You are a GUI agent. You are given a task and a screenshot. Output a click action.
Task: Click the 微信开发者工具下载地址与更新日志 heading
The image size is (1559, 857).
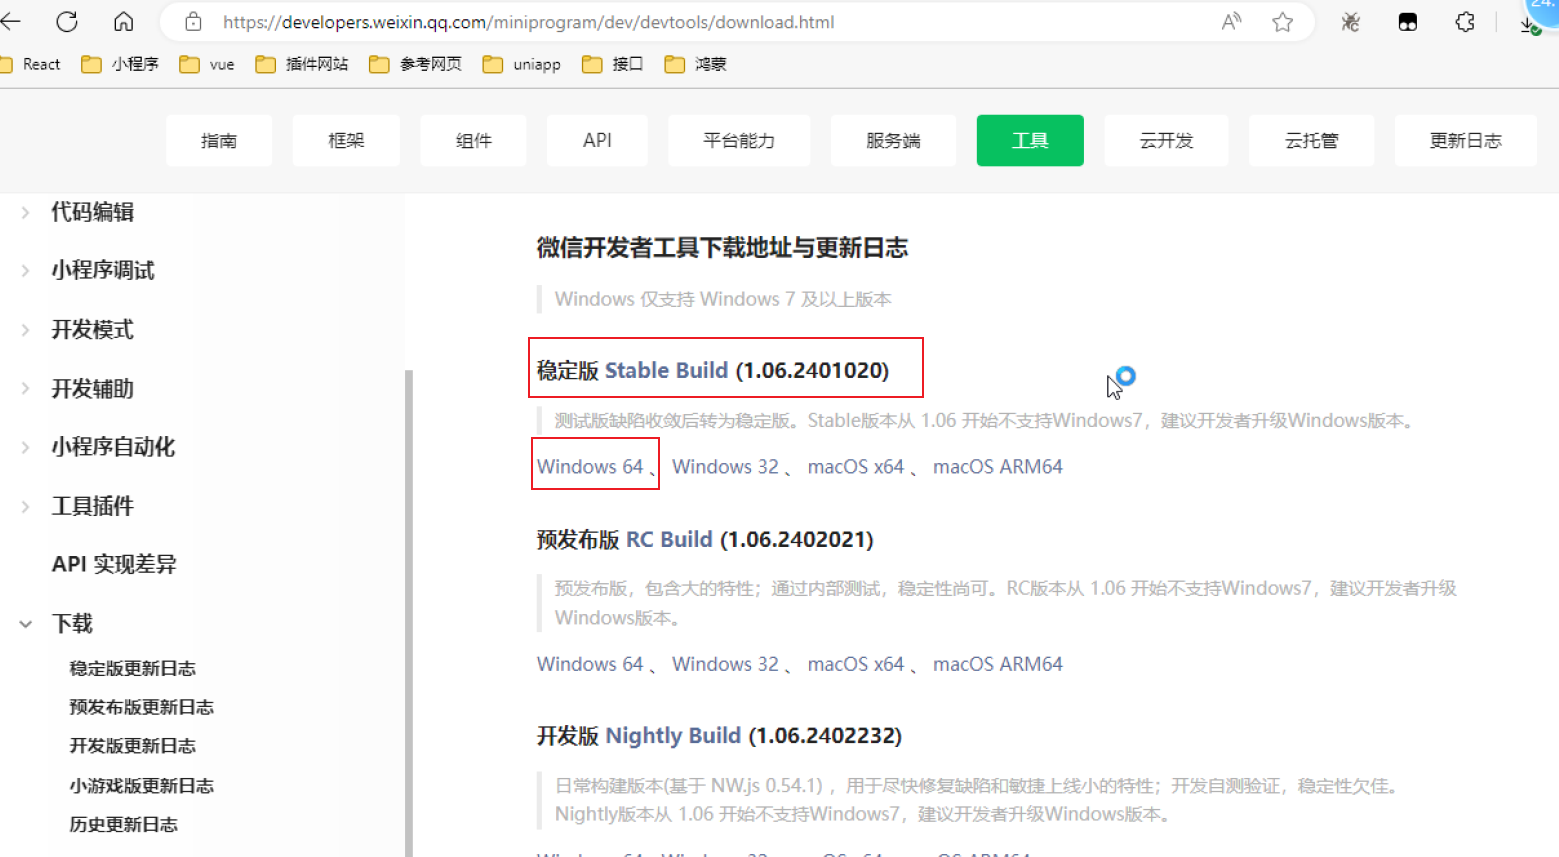tap(722, 248)
